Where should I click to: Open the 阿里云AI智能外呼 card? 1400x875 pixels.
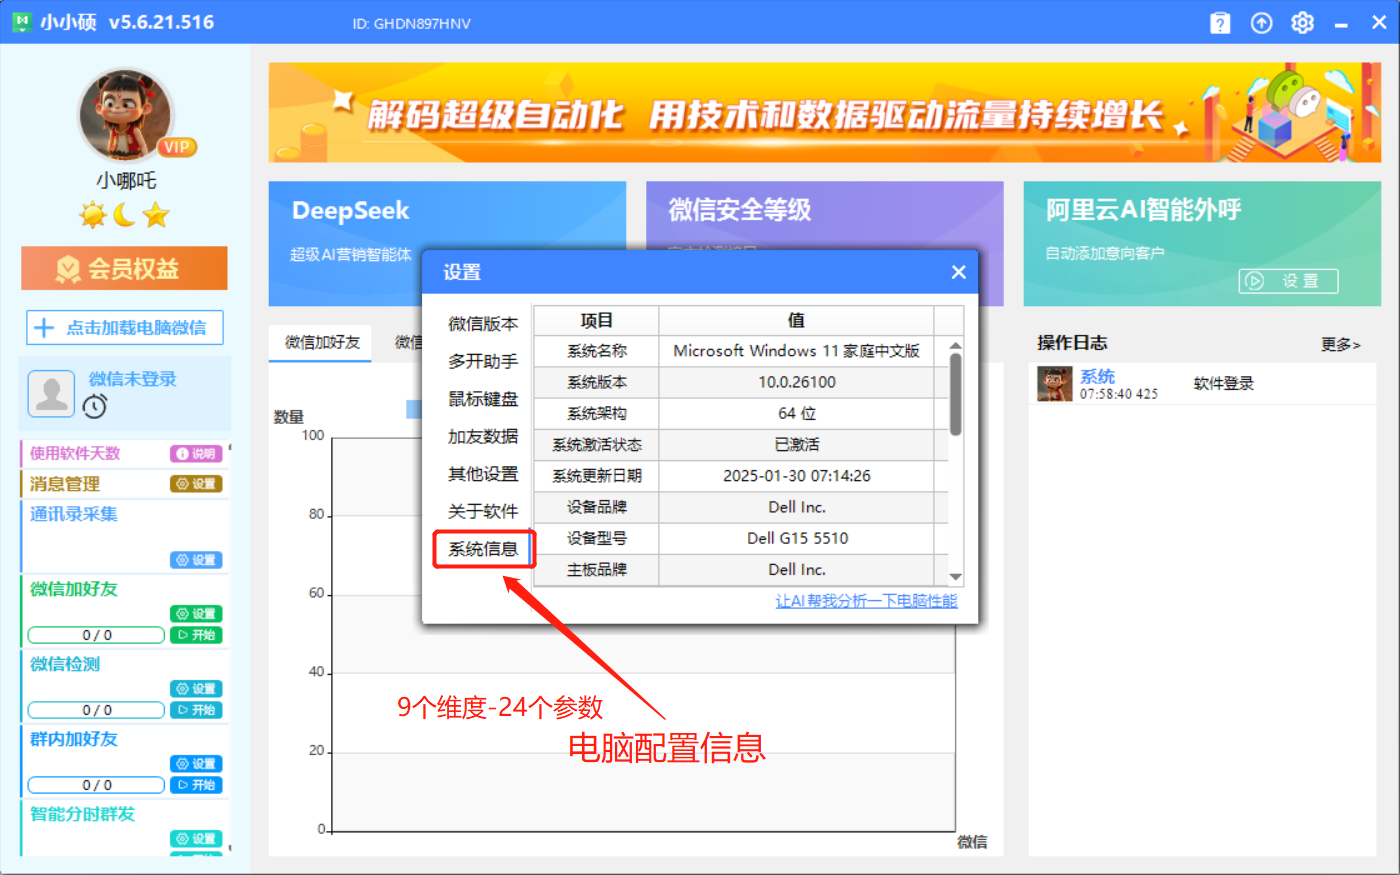point(1202,243)
